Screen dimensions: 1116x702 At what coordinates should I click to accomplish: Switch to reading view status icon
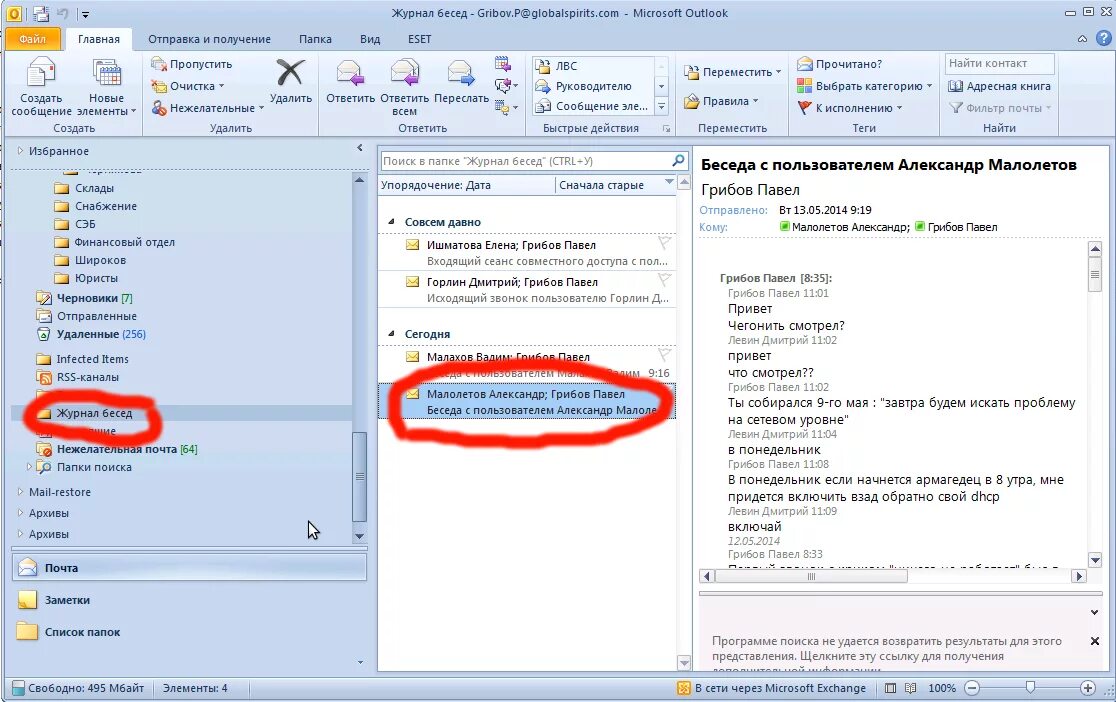tap(910, 688)
